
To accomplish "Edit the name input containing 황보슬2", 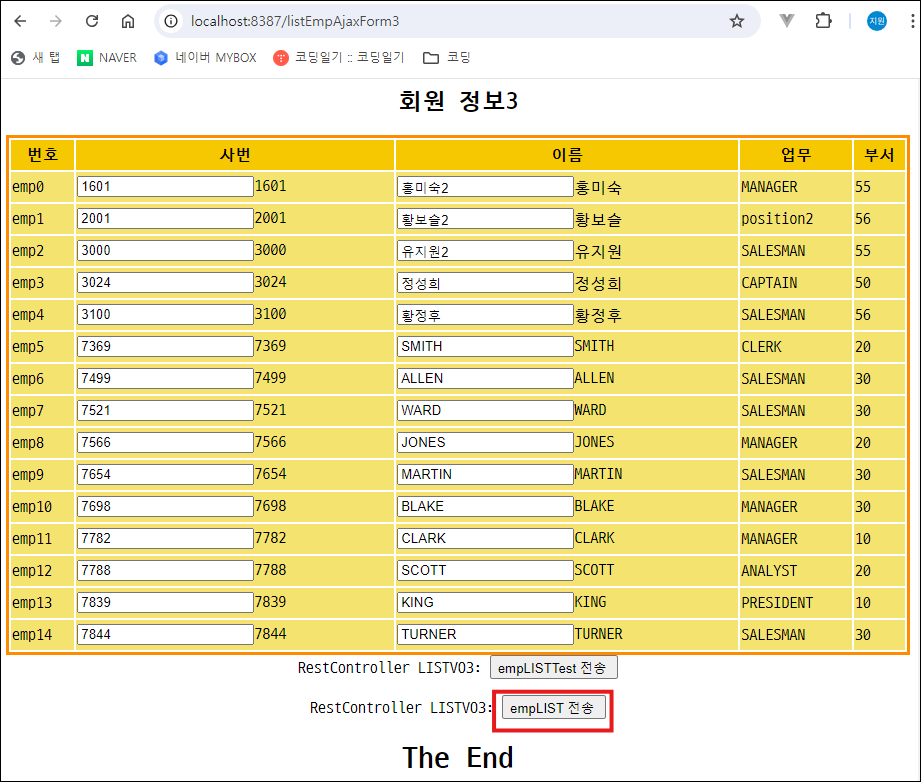I will [485, 219].
